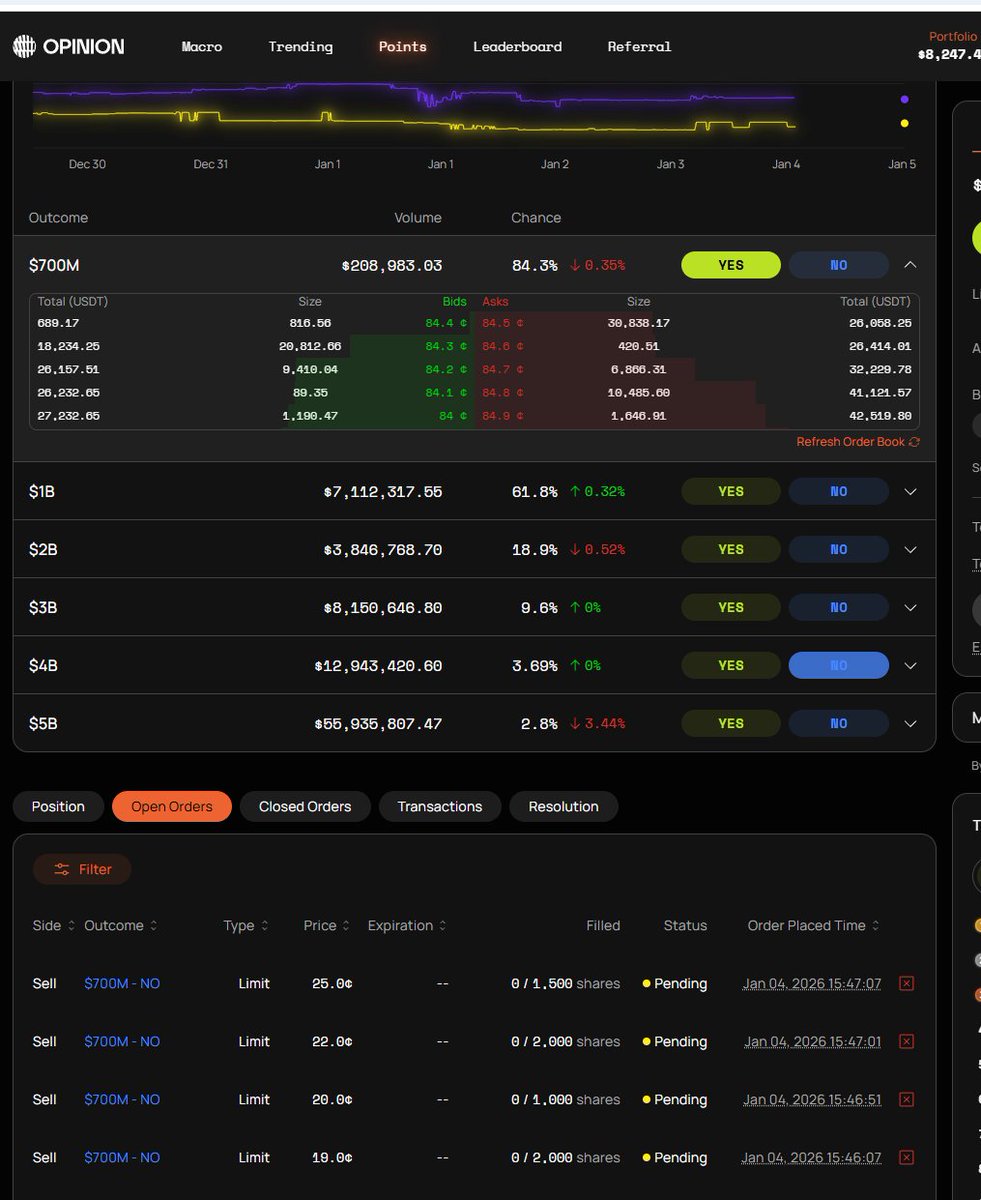Image resolution: width=981 pixels, height=1200 pixels.
Task: Switch to Closed Orders tab
Action: (305, 807)
